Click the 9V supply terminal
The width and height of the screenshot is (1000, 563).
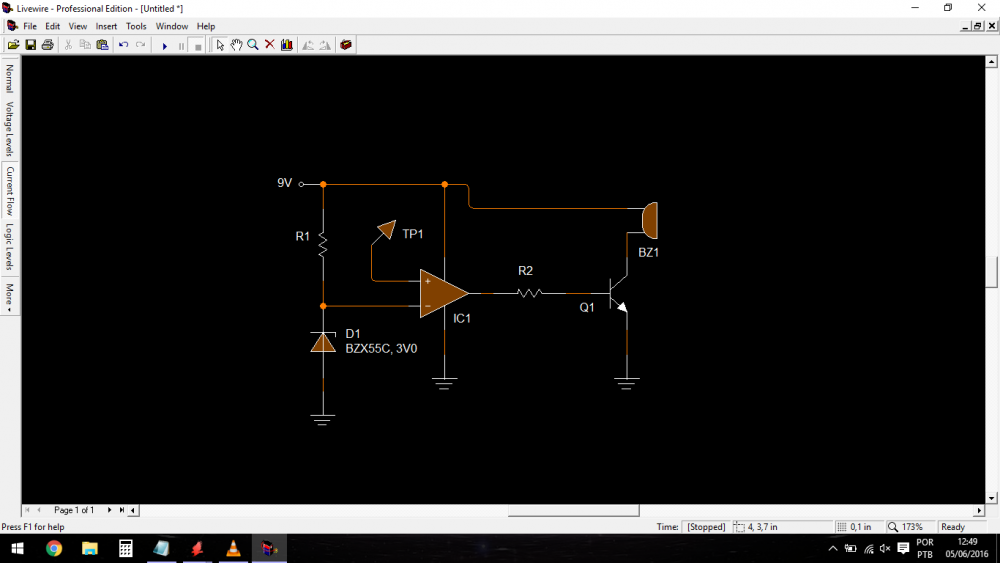302,184
